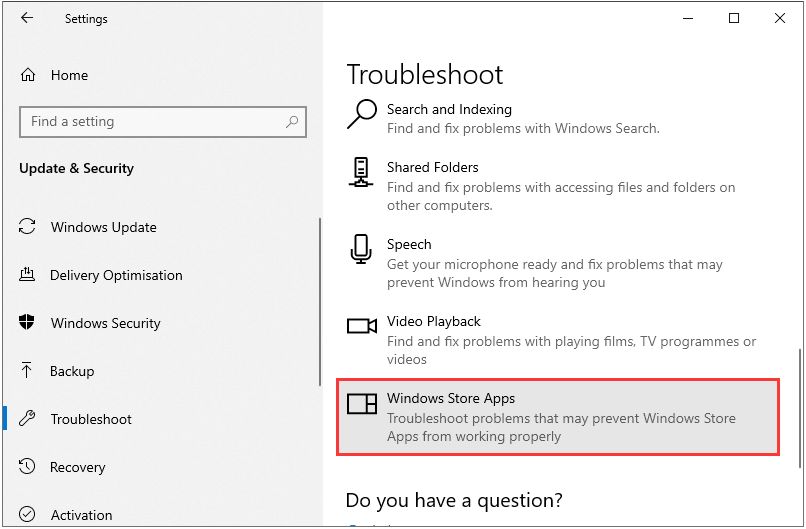Go to Delivery Optimisation

point(116,275)
